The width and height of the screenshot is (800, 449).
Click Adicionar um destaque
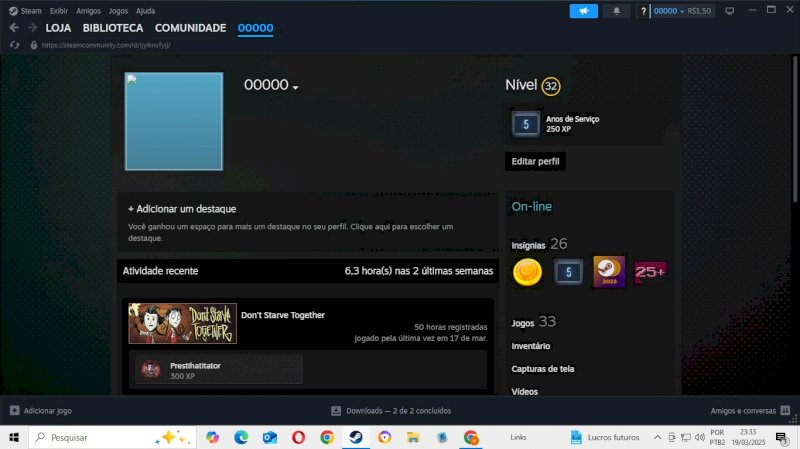tap(182, 209)
